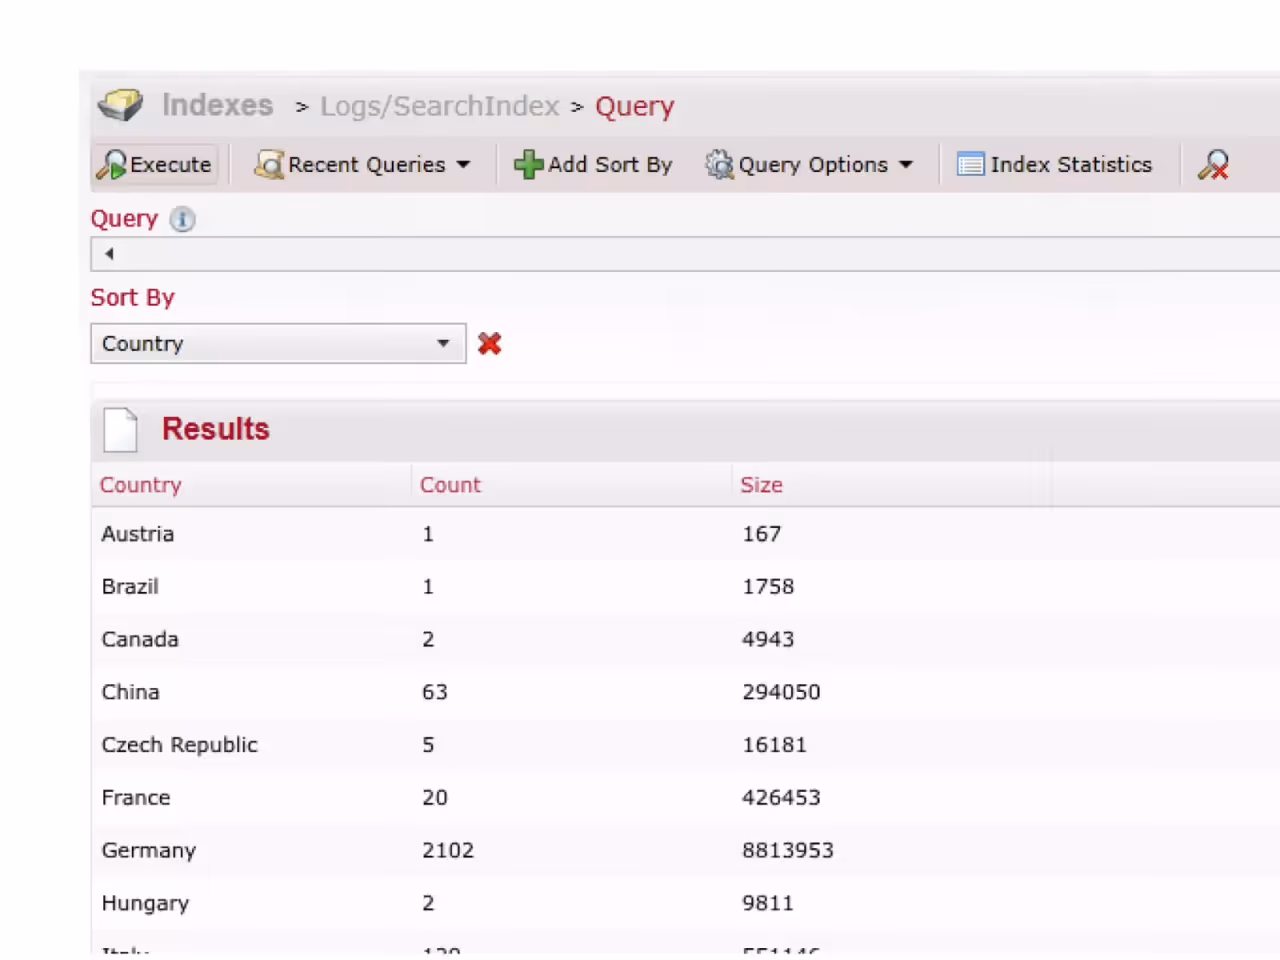Click size value 426453
Image resolution: width=1280 pixels, height=960 pixels.
point(781,798)
